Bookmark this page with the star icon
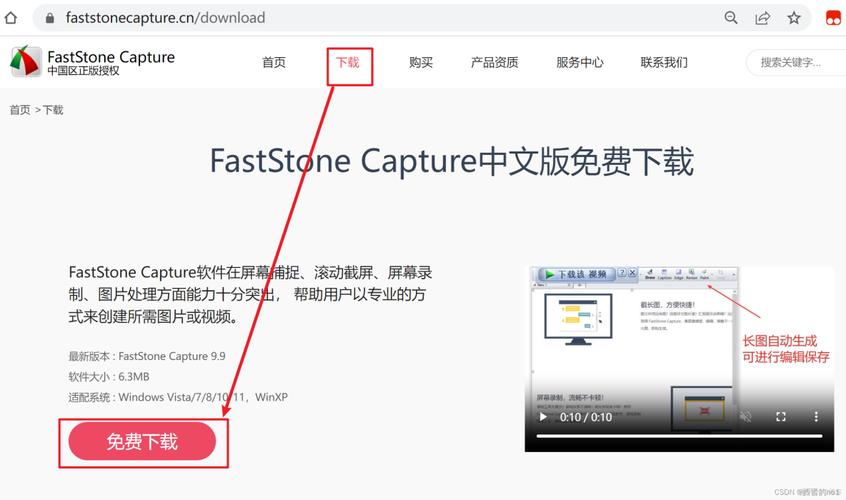This screenshot has width=846, height=500. coord(794,18)
